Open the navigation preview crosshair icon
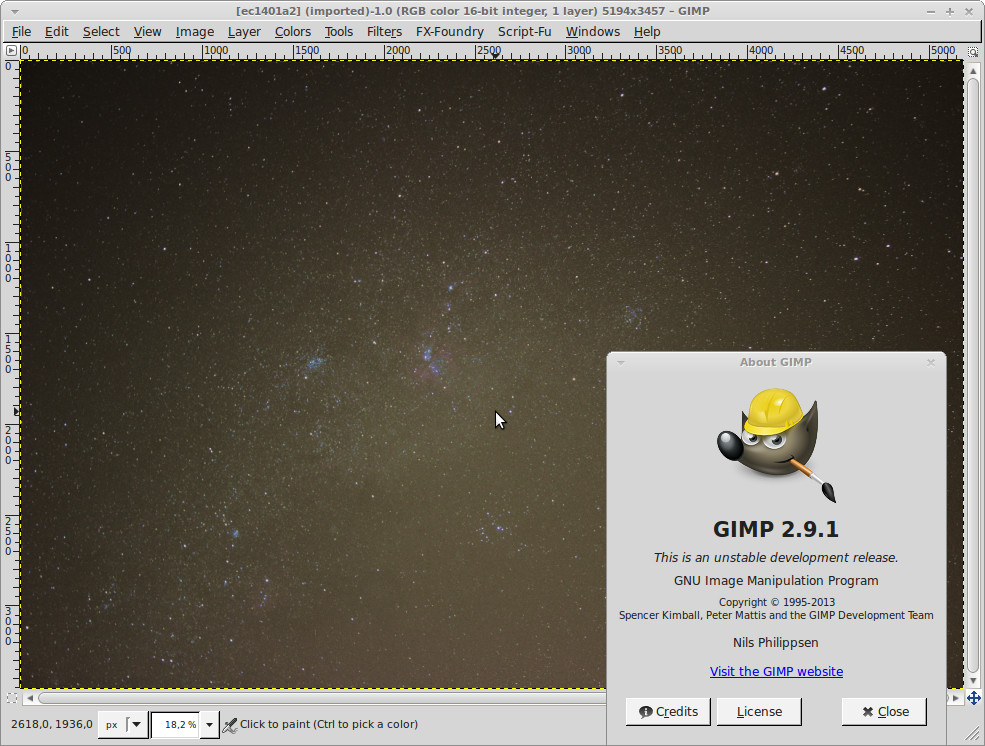The image size is (985, 746). pyautogui.click(x=975, y=698)
